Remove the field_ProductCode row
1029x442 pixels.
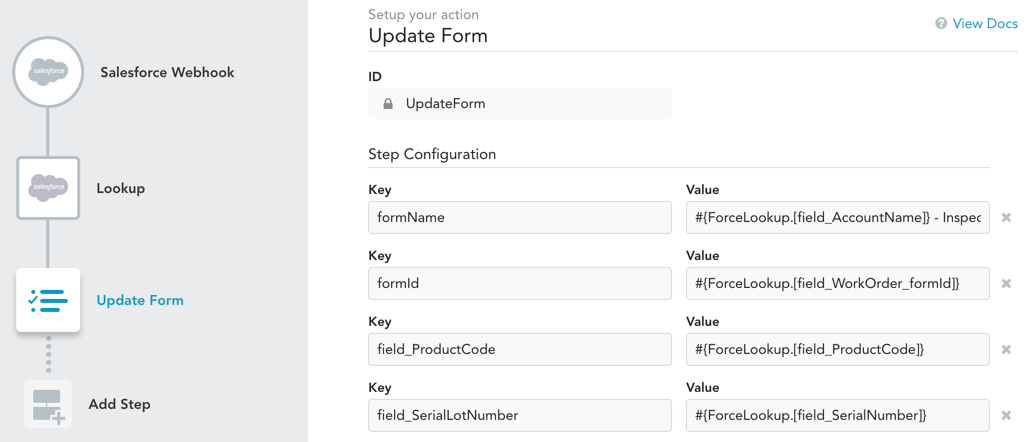click(1006, 350)
